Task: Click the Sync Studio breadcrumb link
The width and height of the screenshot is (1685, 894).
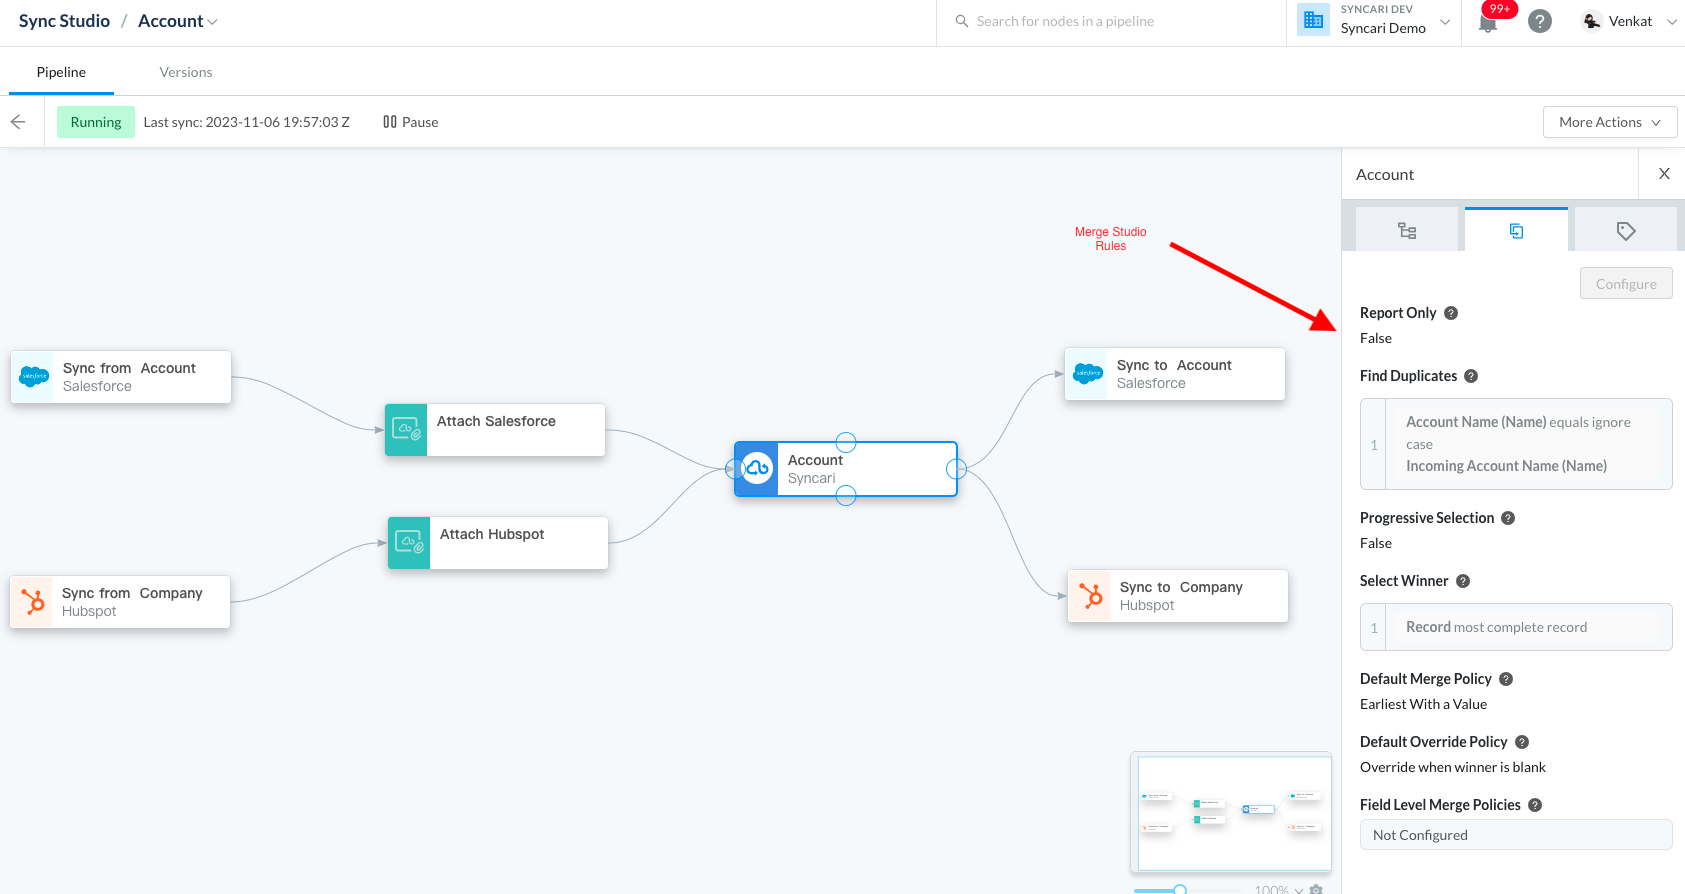Action: [64, 21]
